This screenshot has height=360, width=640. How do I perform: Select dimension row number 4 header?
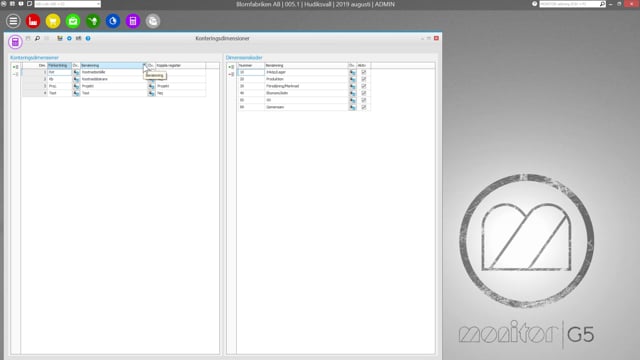35,93
